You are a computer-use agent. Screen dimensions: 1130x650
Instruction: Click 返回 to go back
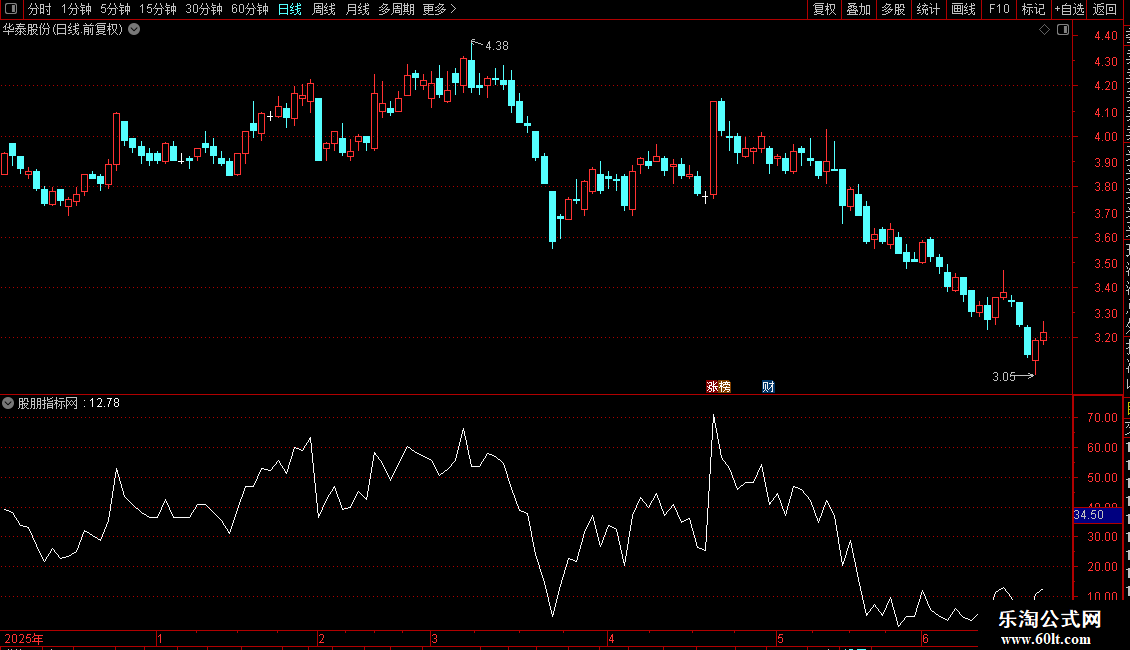pyautogui.click(x=1105, y=9)
